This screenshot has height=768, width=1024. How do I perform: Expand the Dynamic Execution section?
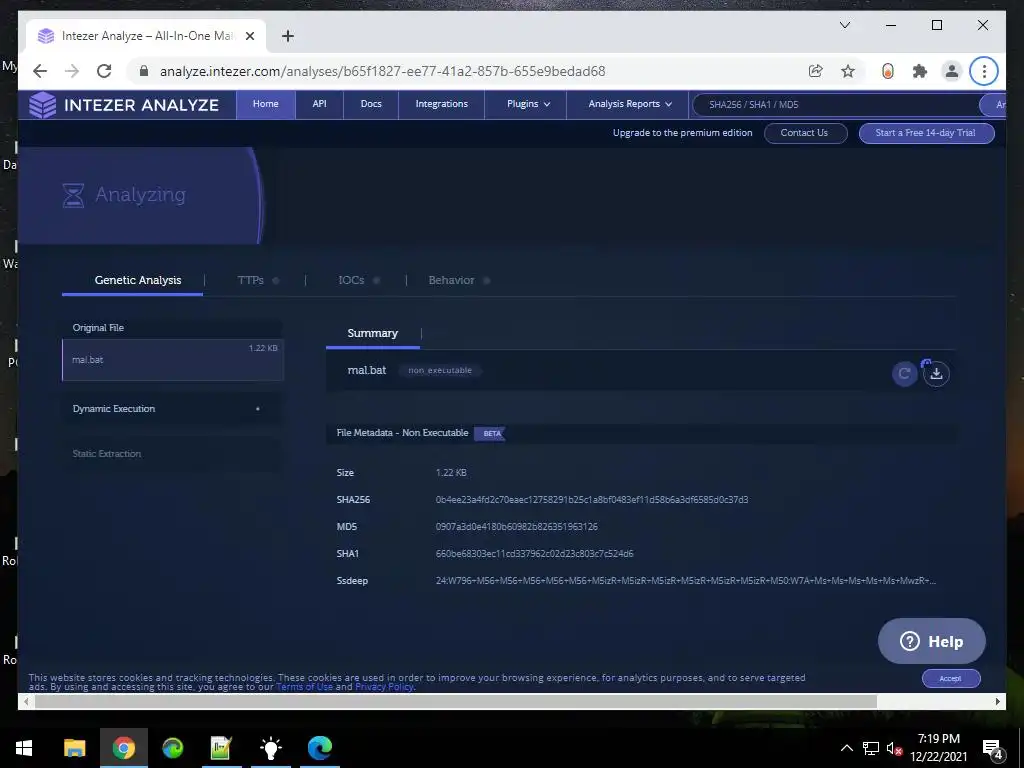click(x=172, y=409)
